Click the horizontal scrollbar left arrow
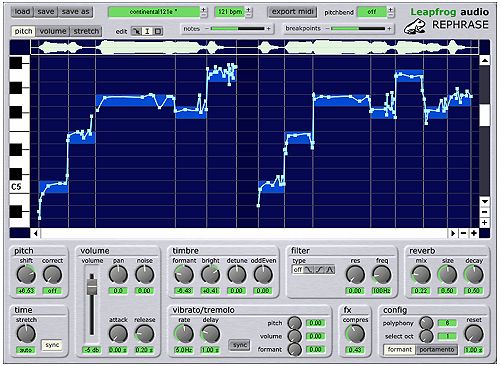The height and width of the screenshot is (366, 500). coord(36,233)
